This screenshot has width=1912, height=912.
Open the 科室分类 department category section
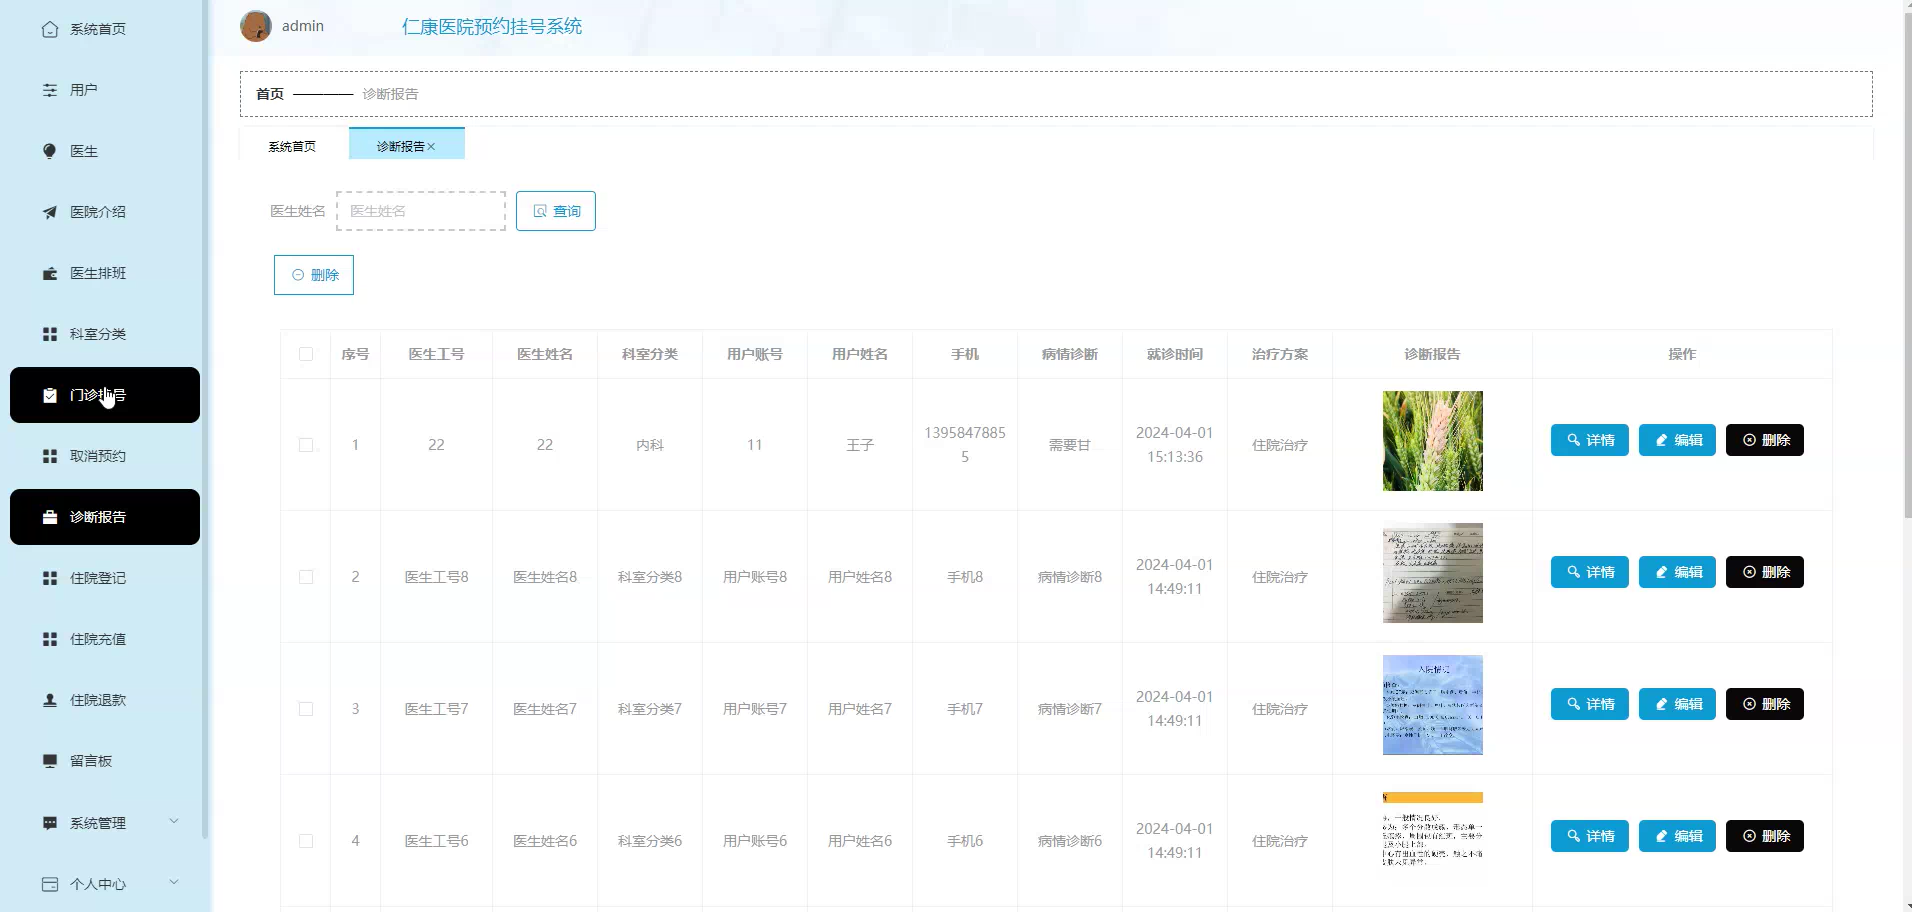98,333
